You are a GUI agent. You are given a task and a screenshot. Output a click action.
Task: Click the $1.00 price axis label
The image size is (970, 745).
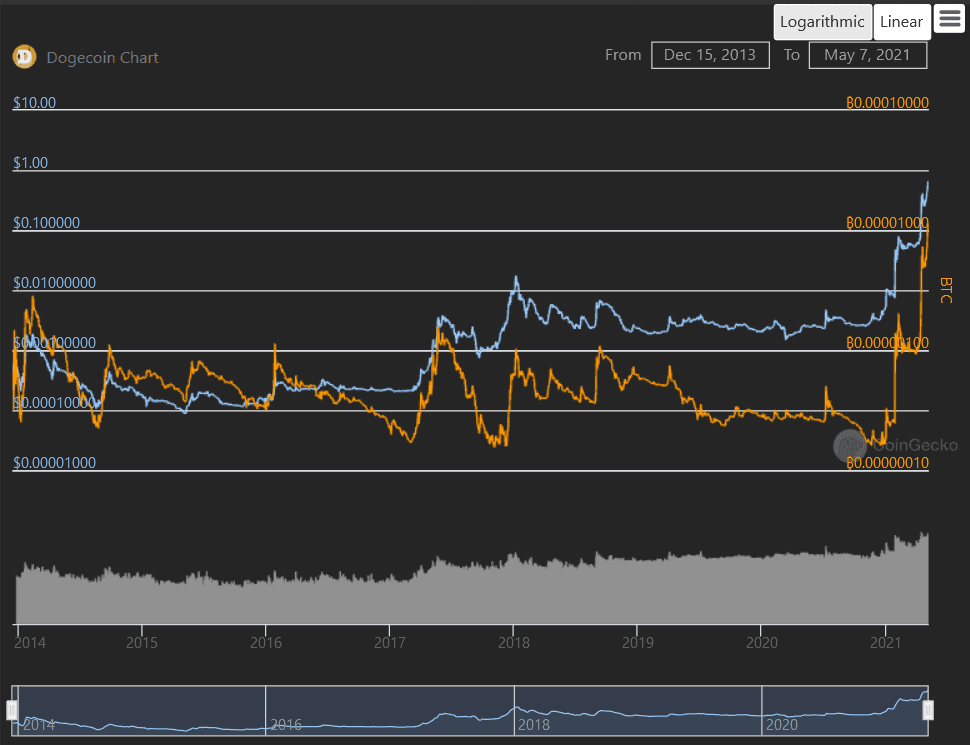pos(31,163)
